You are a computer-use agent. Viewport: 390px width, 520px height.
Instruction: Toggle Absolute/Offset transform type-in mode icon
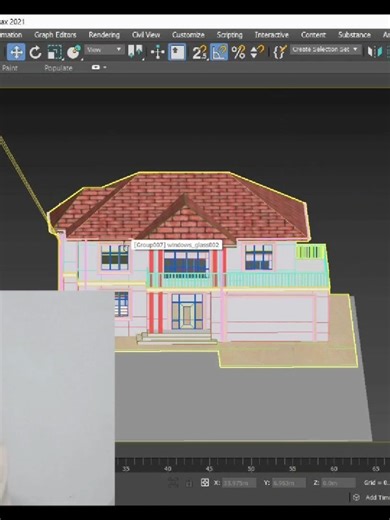point(205,482)
